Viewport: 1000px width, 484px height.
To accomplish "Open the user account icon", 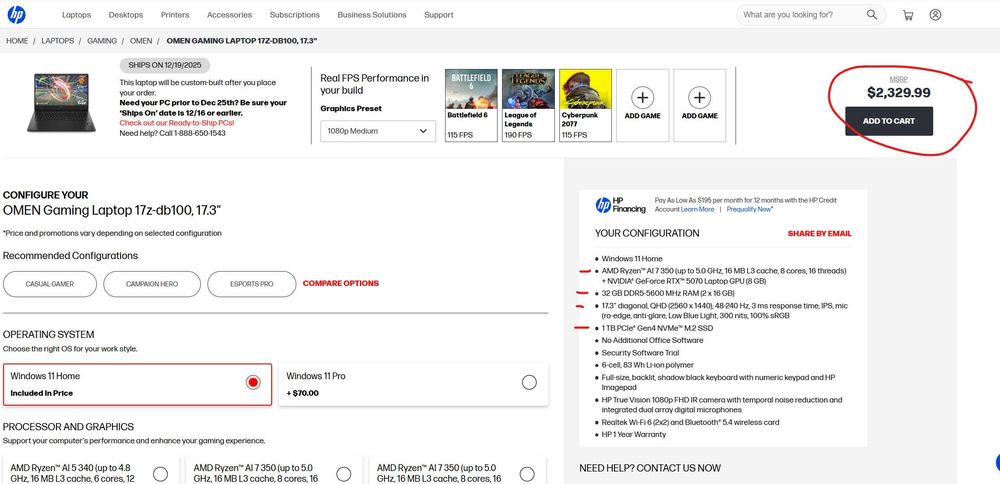I will [935, 15].
